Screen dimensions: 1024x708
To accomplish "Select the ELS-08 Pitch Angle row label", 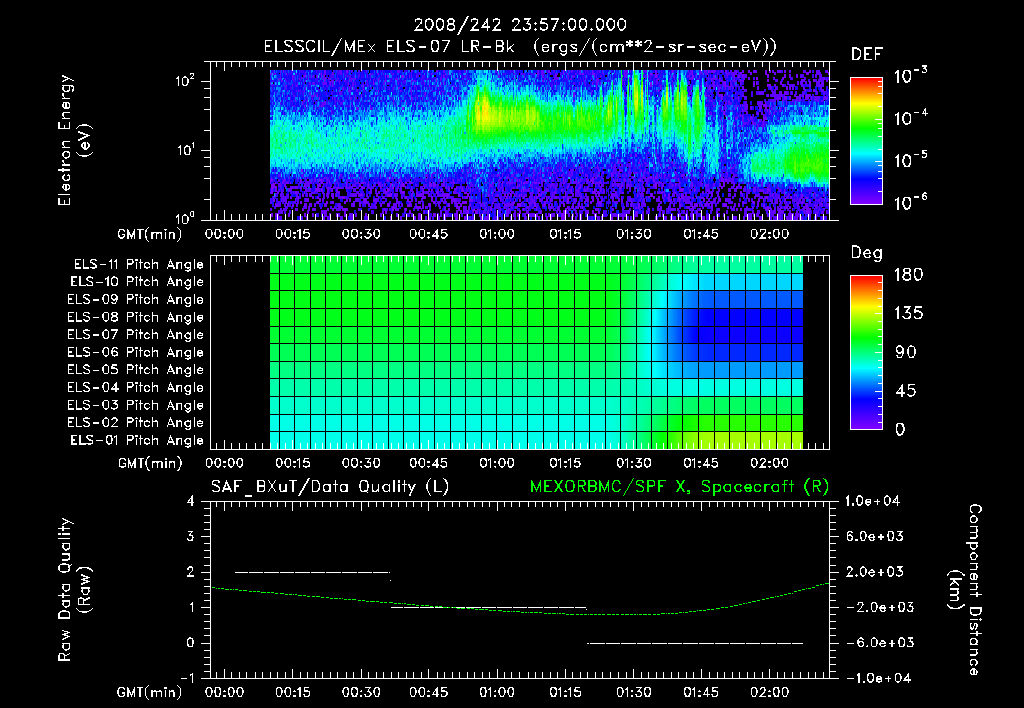I will click(135, 317).
